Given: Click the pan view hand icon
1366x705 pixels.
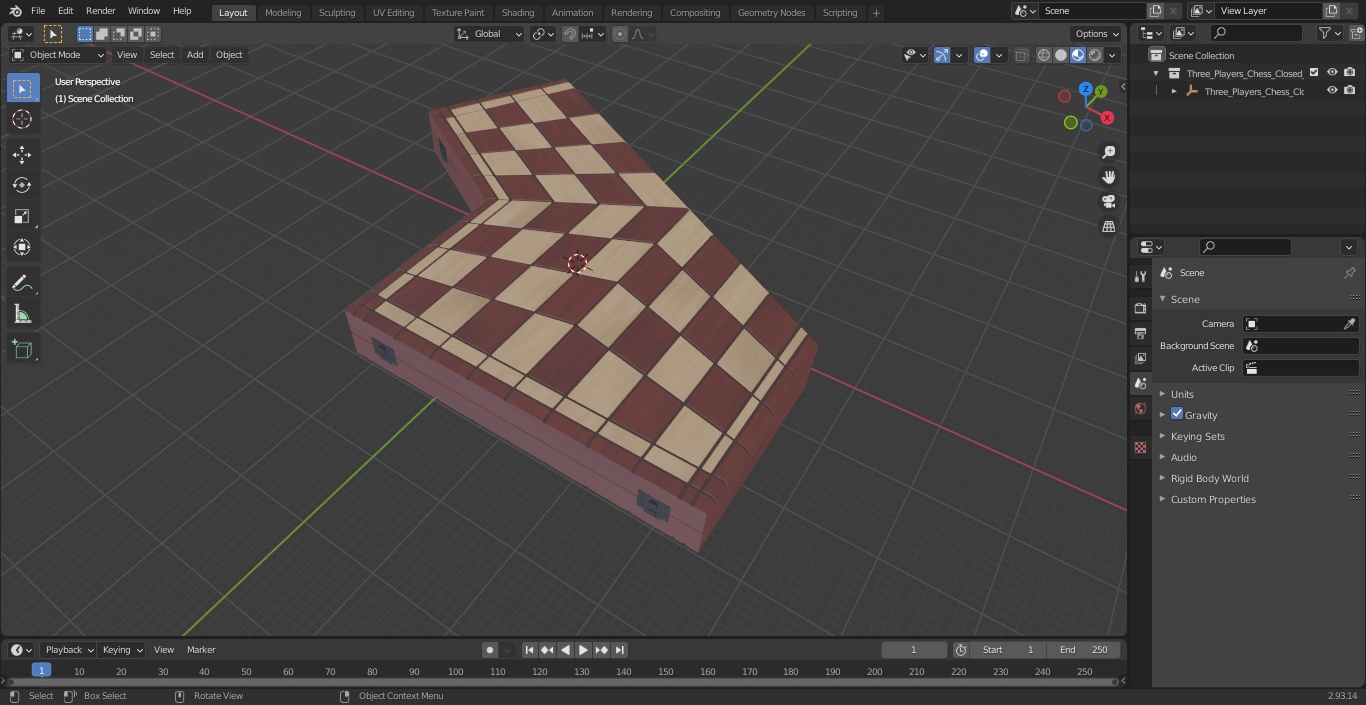Looking at the screenshot, I should click(1108, 177).
